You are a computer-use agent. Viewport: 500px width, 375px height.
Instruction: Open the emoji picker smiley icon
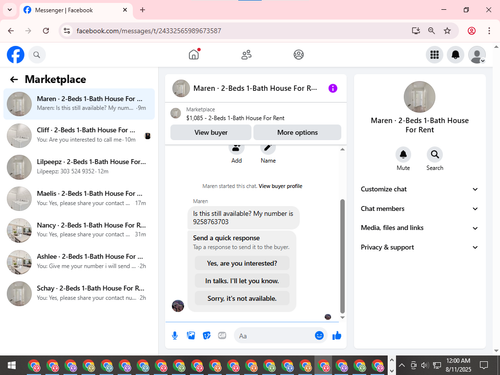point(319,336)
